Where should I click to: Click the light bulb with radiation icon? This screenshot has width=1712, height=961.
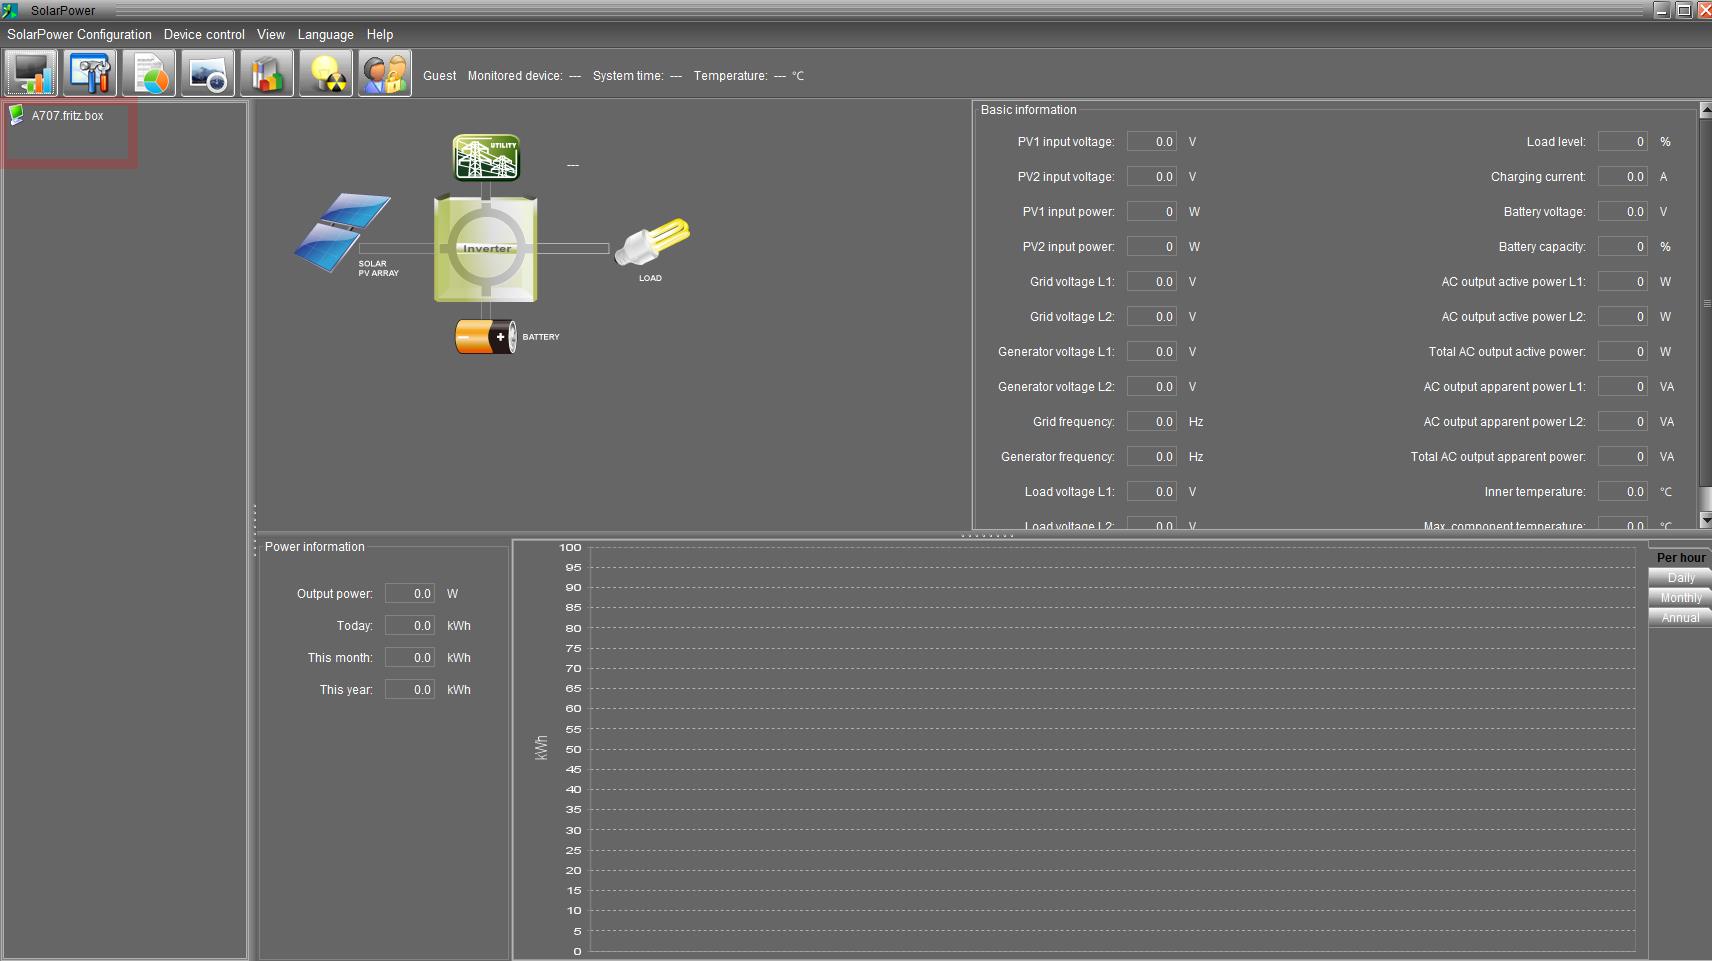point(325,74)
